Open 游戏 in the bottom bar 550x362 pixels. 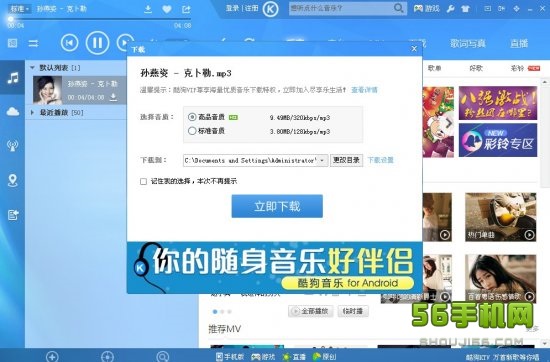pyautogui.click(x=263, y=357)
